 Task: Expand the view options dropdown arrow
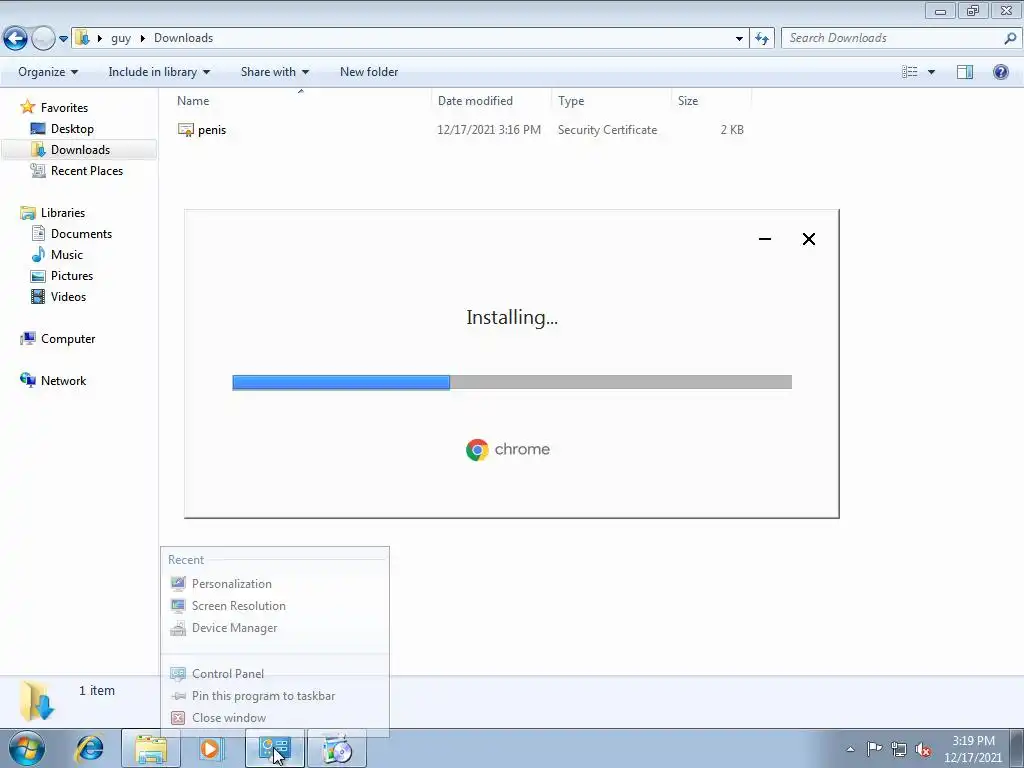931,72
